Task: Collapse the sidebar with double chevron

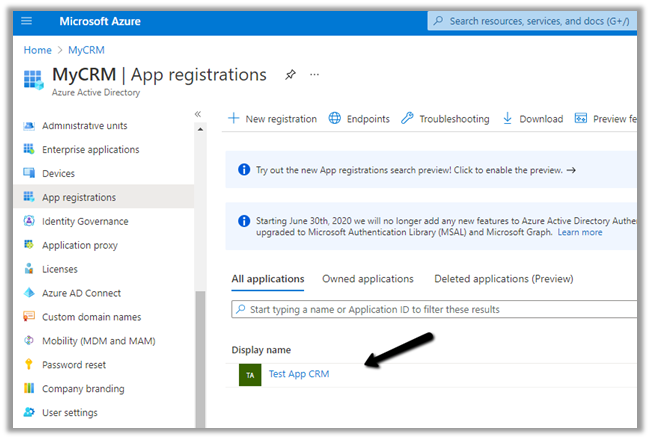Action: pyautogui.click(x=198, y=115)
